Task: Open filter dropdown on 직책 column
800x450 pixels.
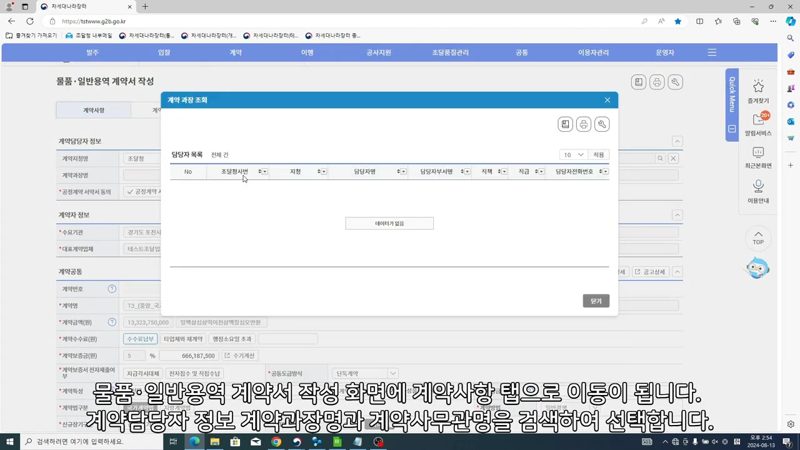Action: coord(504,171)
